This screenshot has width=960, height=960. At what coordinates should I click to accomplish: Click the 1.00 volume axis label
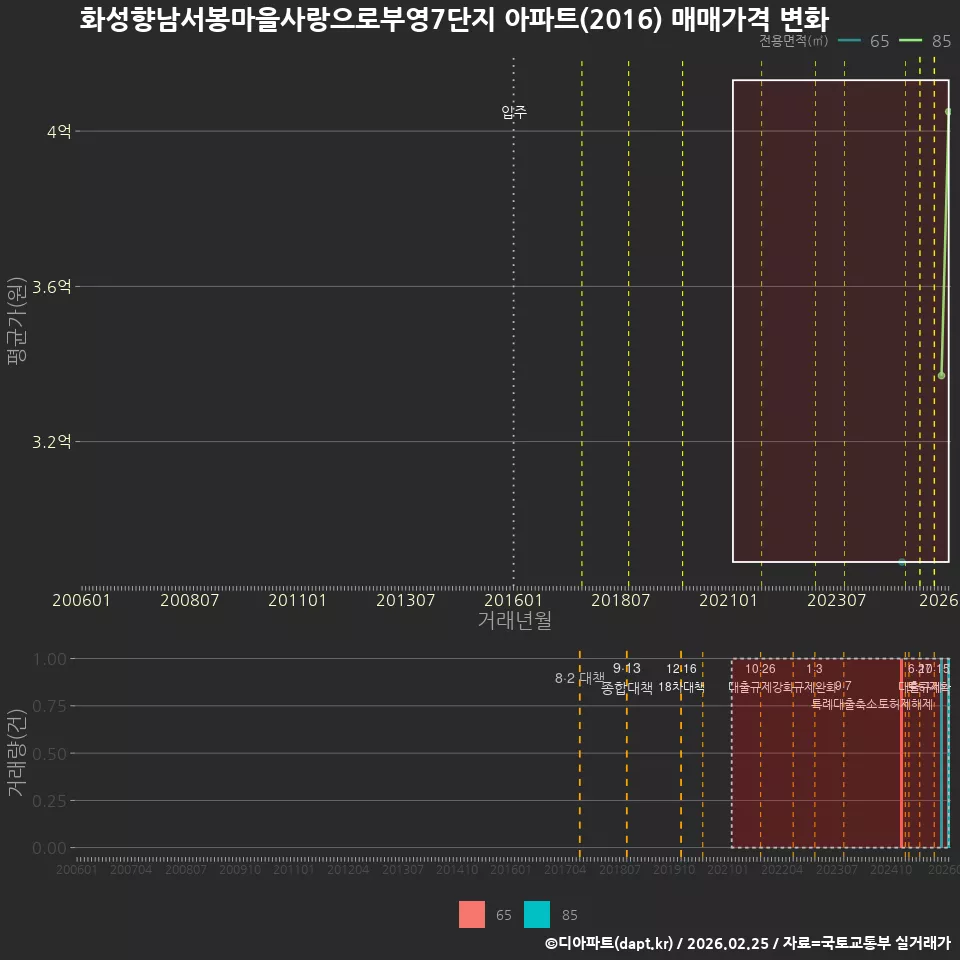(50, 659)
